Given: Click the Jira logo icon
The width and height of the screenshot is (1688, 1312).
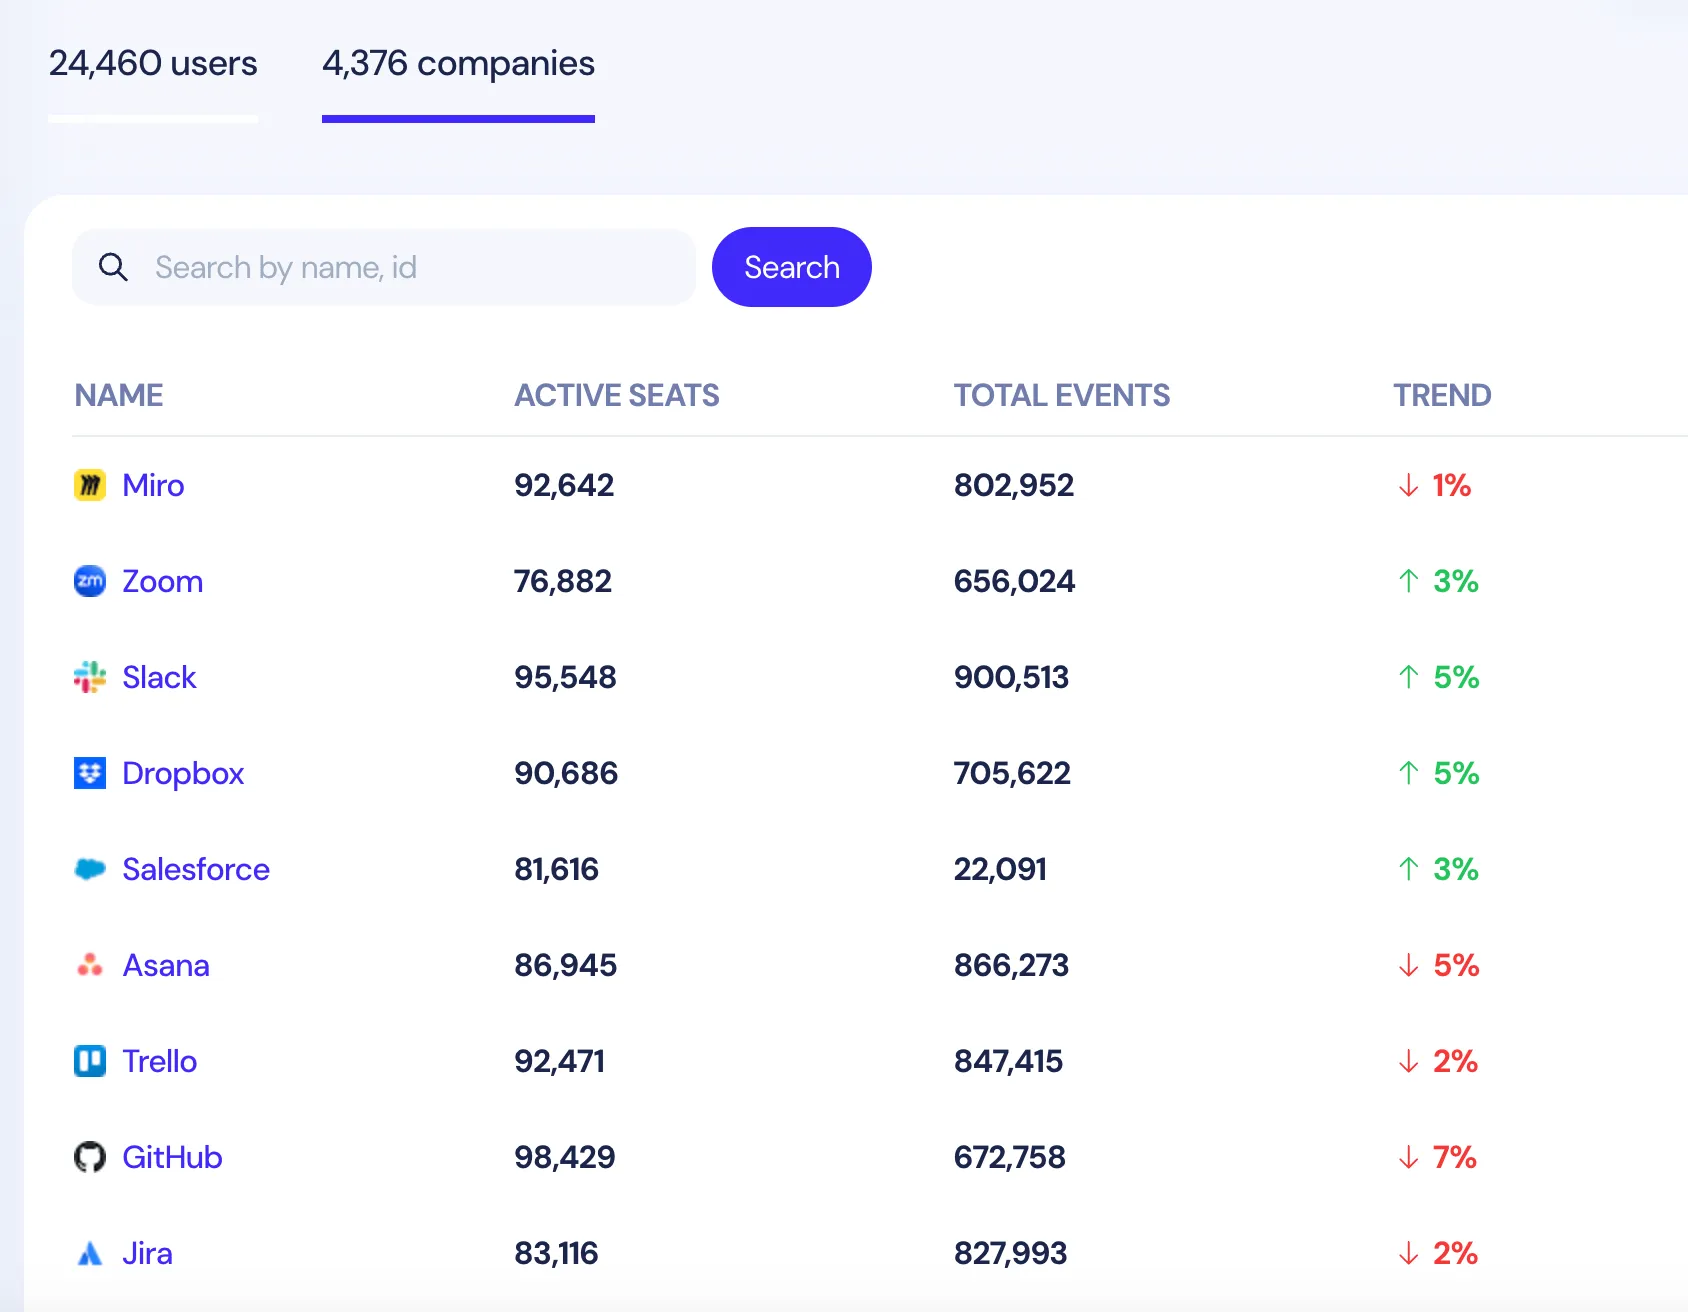Looking at the screenshot, I should pos(89,1253).
